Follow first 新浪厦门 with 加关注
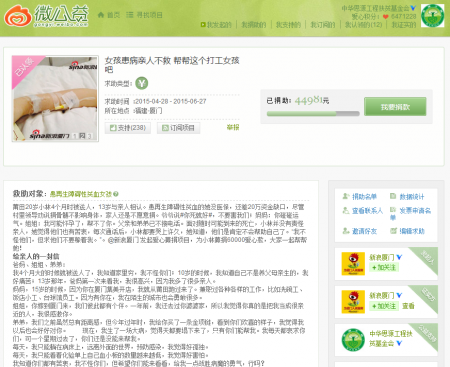 tap(384, 267)
